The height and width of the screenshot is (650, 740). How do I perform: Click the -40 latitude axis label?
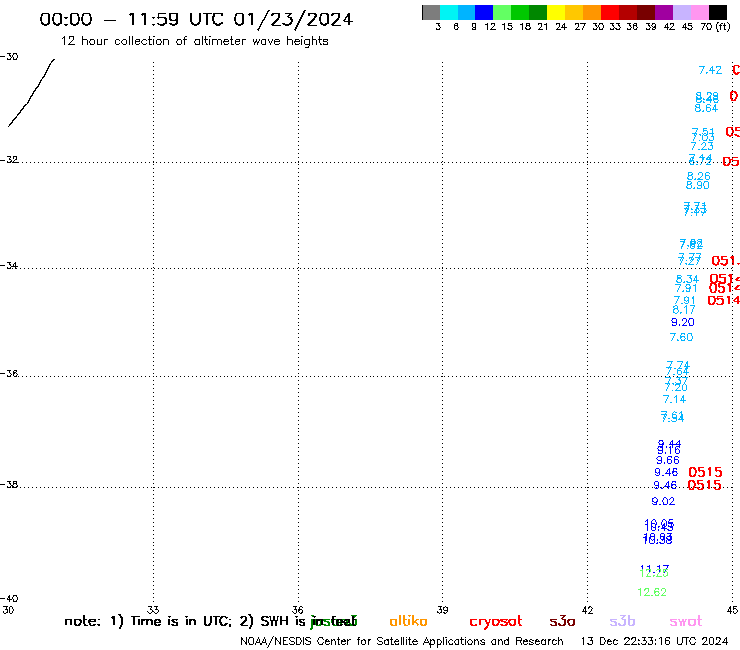(9, 599)
